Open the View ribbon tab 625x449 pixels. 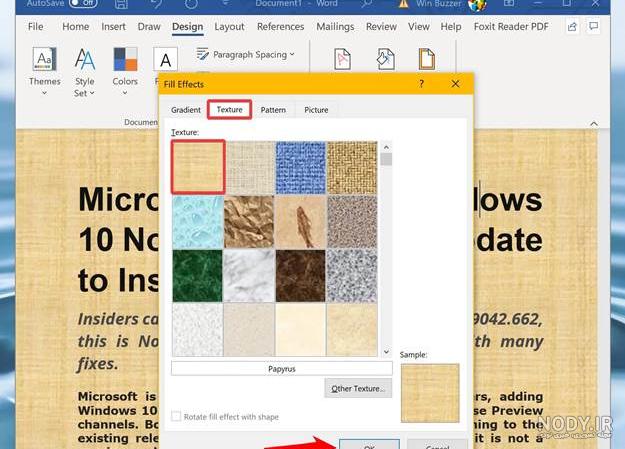419,26
